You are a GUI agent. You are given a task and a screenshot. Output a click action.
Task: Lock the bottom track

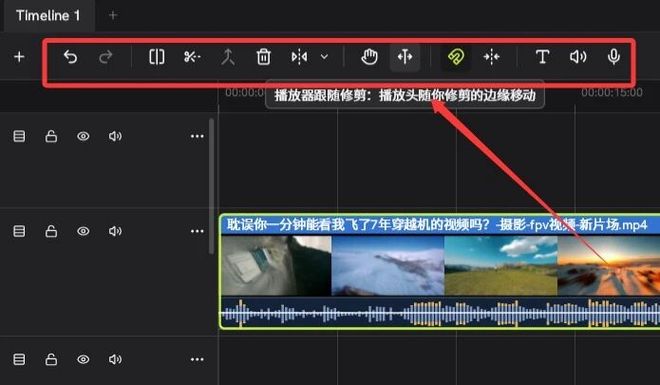[x=51, y=359]
